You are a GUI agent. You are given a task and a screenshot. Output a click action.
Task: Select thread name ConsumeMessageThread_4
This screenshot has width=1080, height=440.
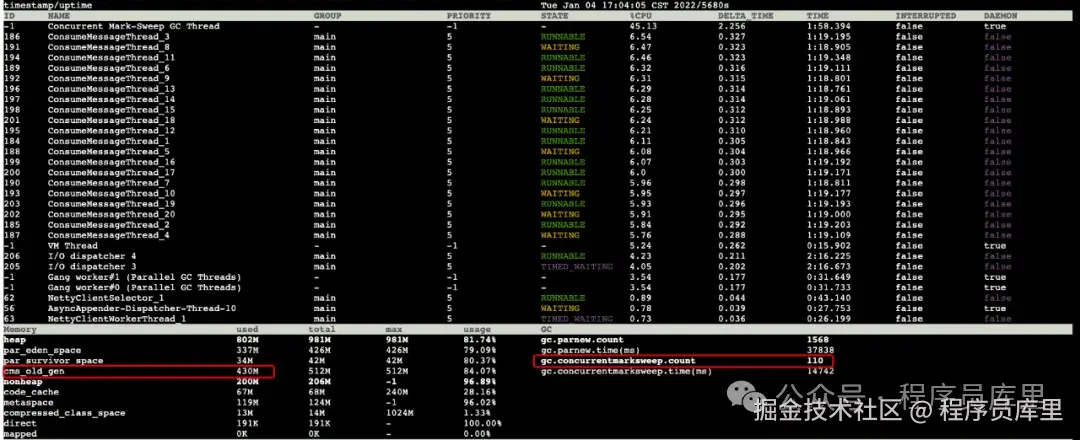pyautogui.click(x=108, y=235)
